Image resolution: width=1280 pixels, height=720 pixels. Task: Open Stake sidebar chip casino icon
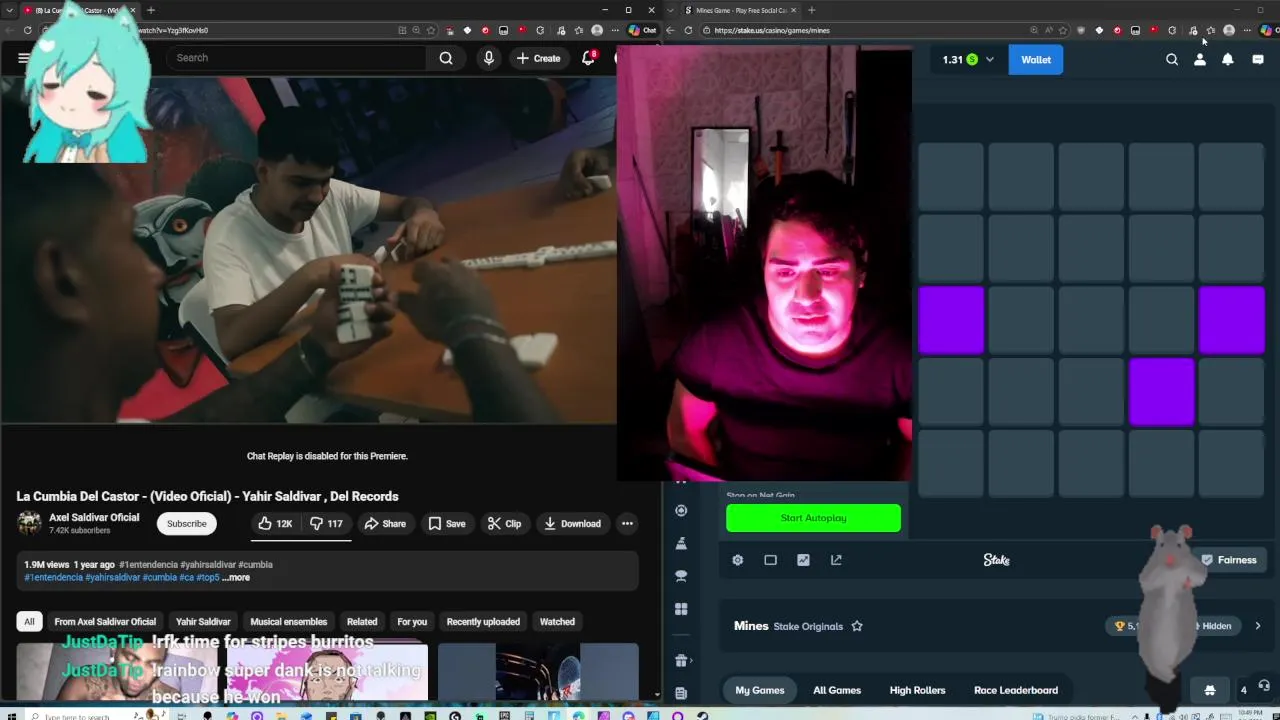(681, 510)
